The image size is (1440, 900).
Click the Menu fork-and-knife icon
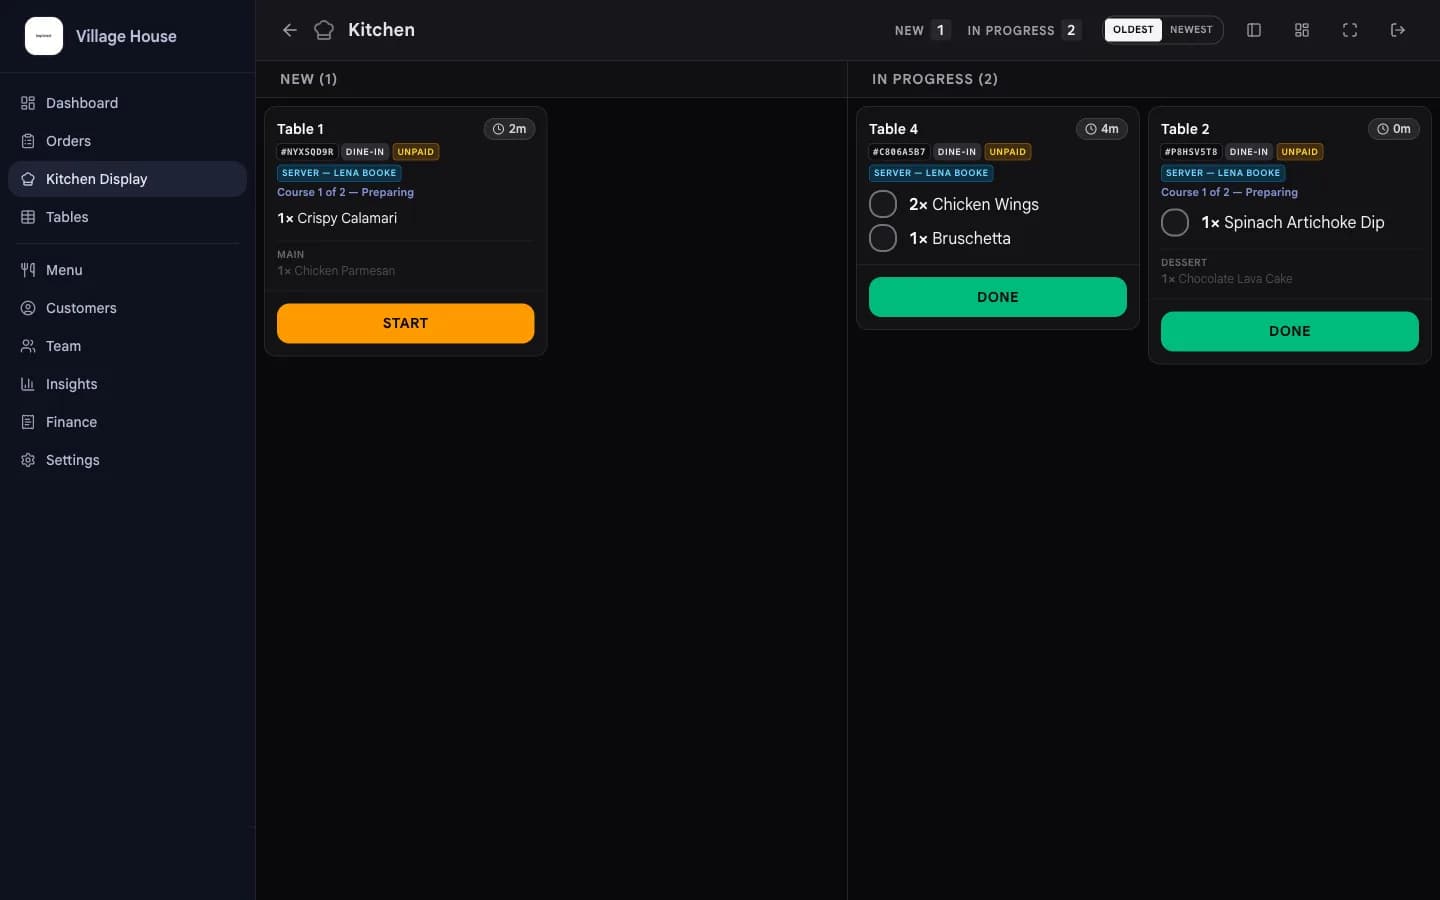coord(28,270)
